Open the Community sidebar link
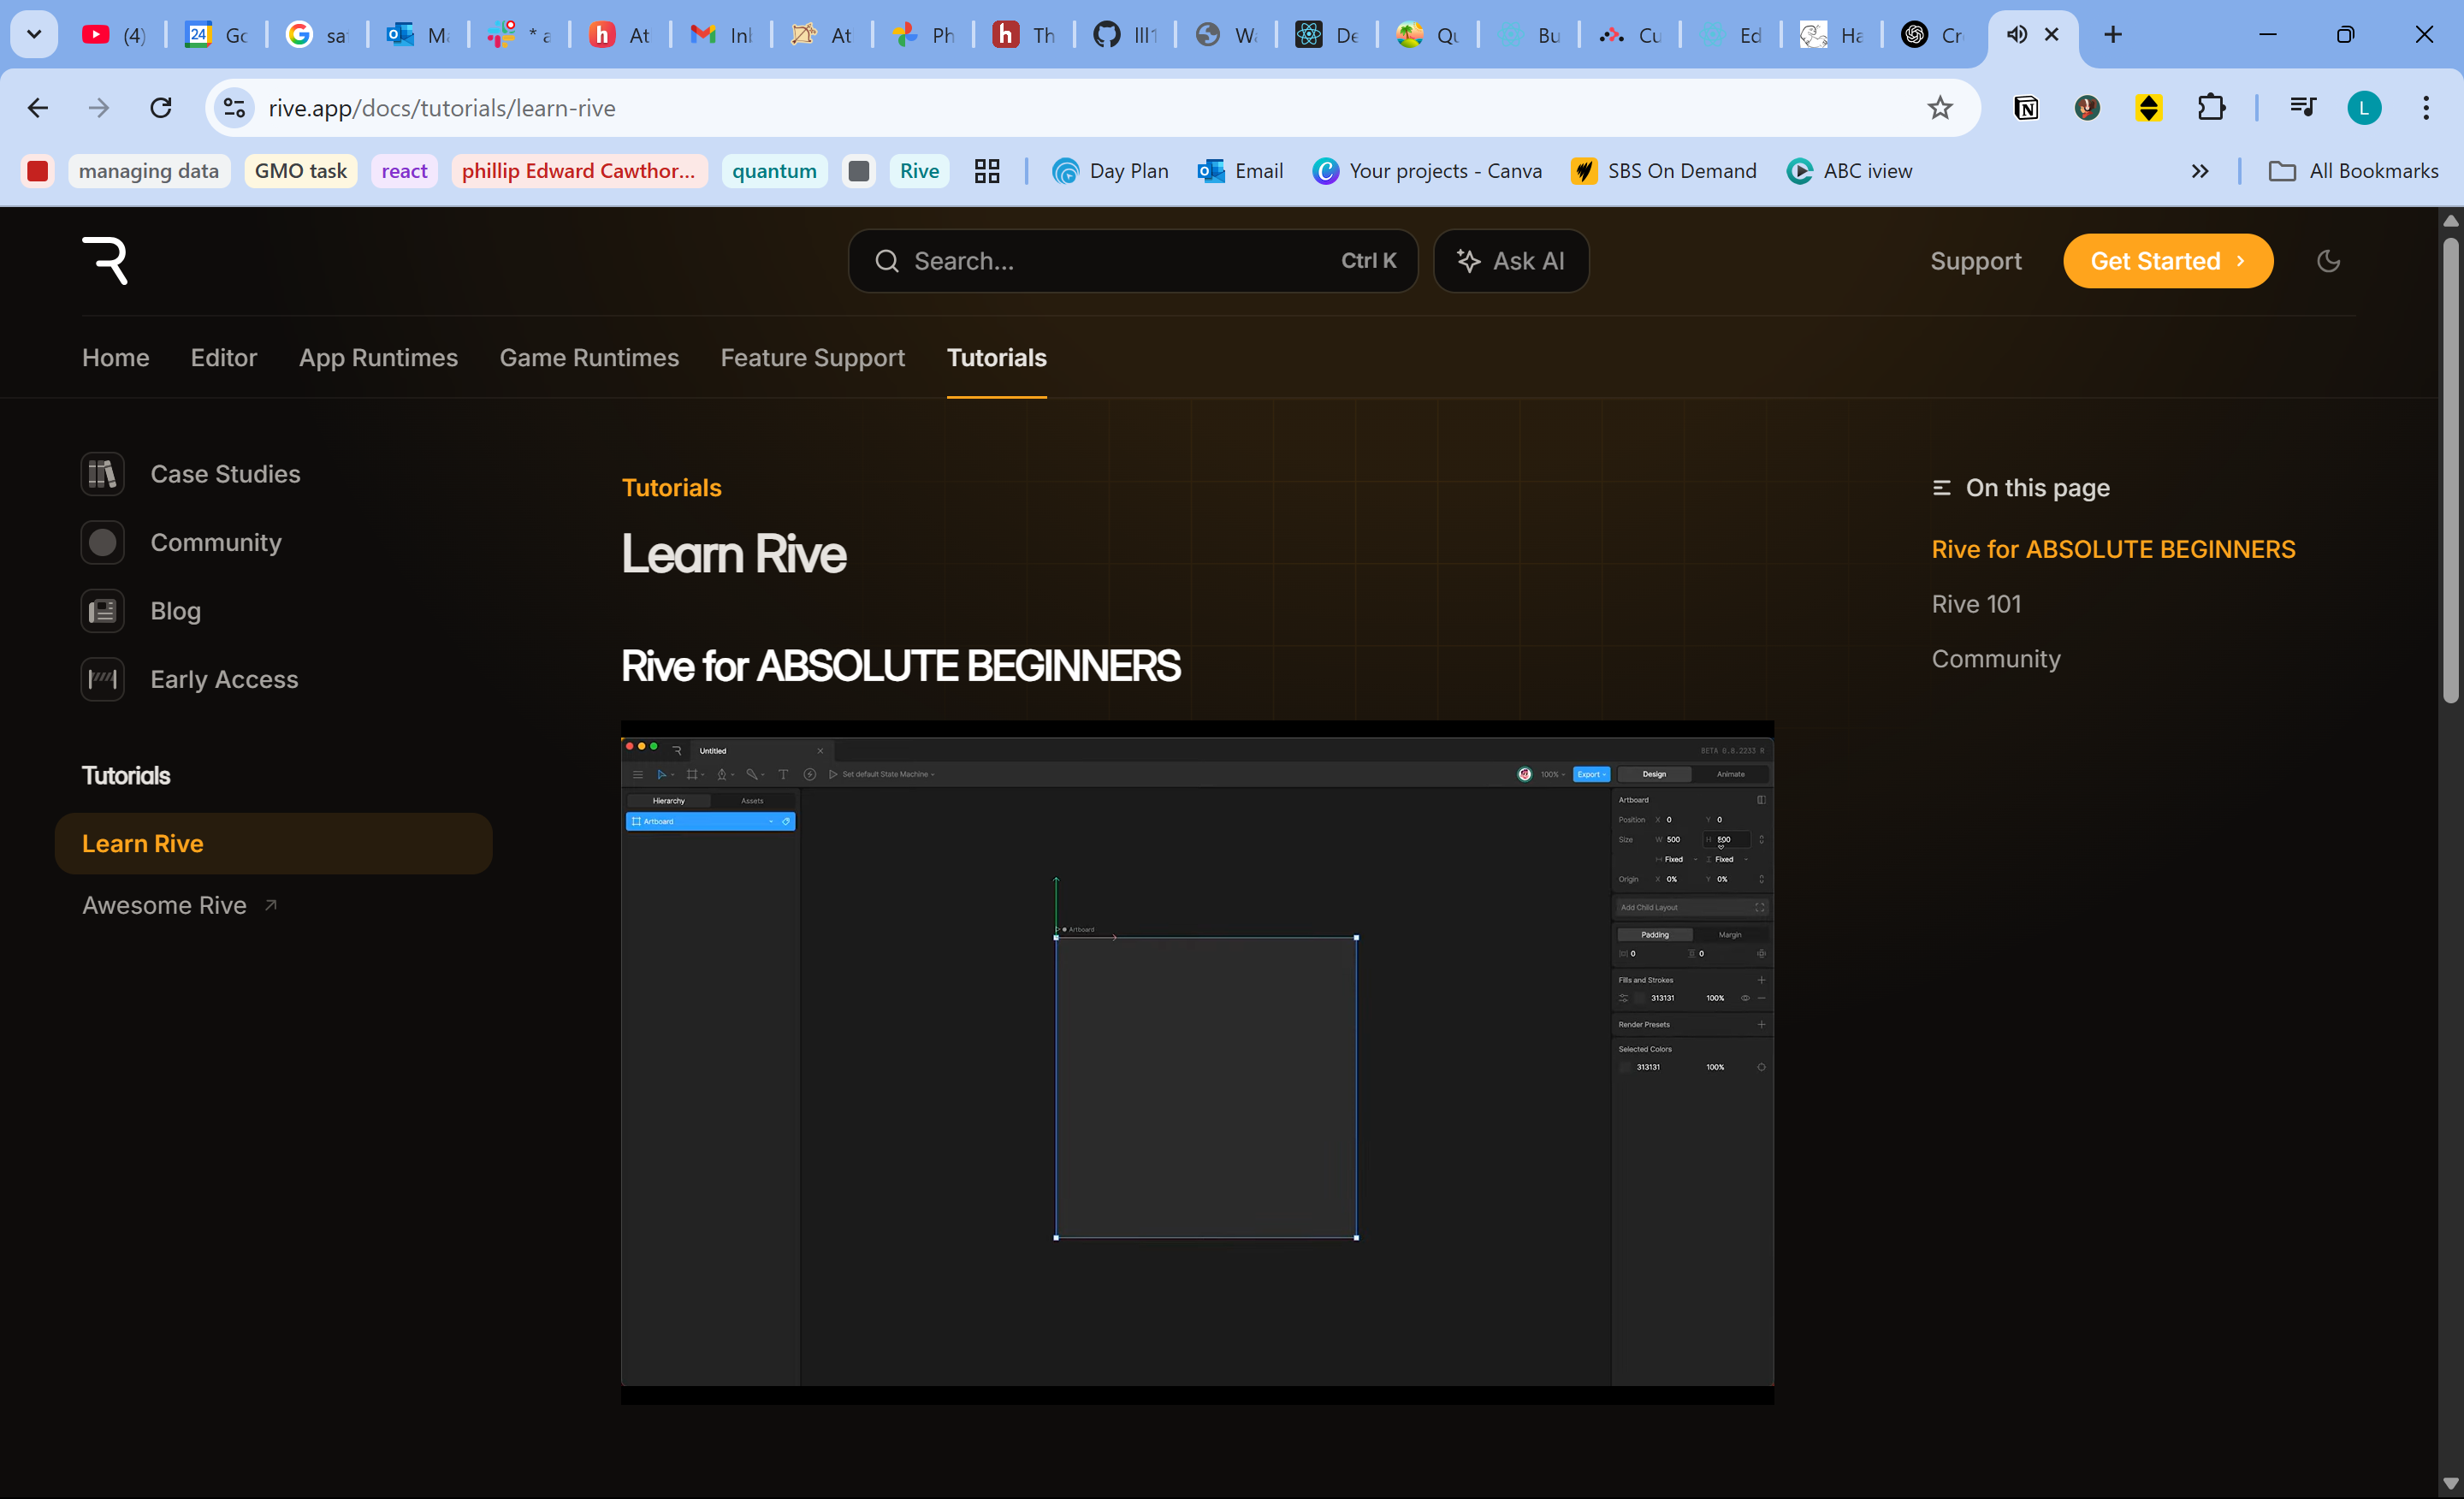Screen dimensions: 2464x1499 point(216,542)
